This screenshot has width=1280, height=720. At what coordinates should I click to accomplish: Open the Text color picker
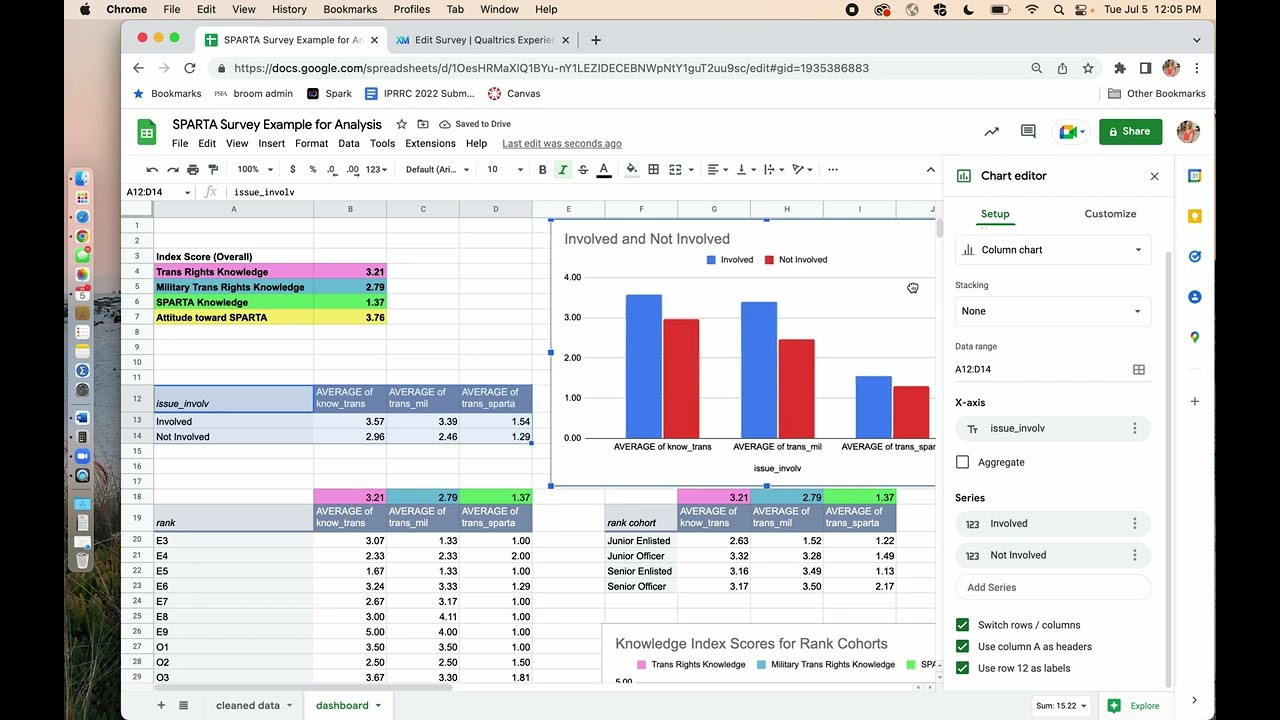[604, 170]
